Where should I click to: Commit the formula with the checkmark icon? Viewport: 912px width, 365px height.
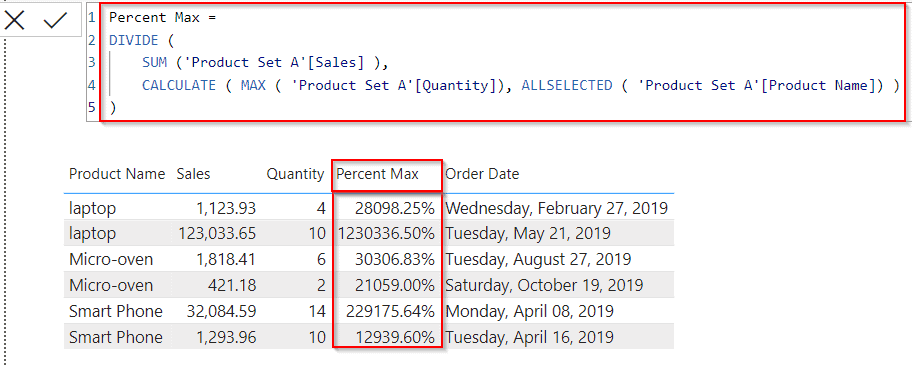(x=56, y=20)
